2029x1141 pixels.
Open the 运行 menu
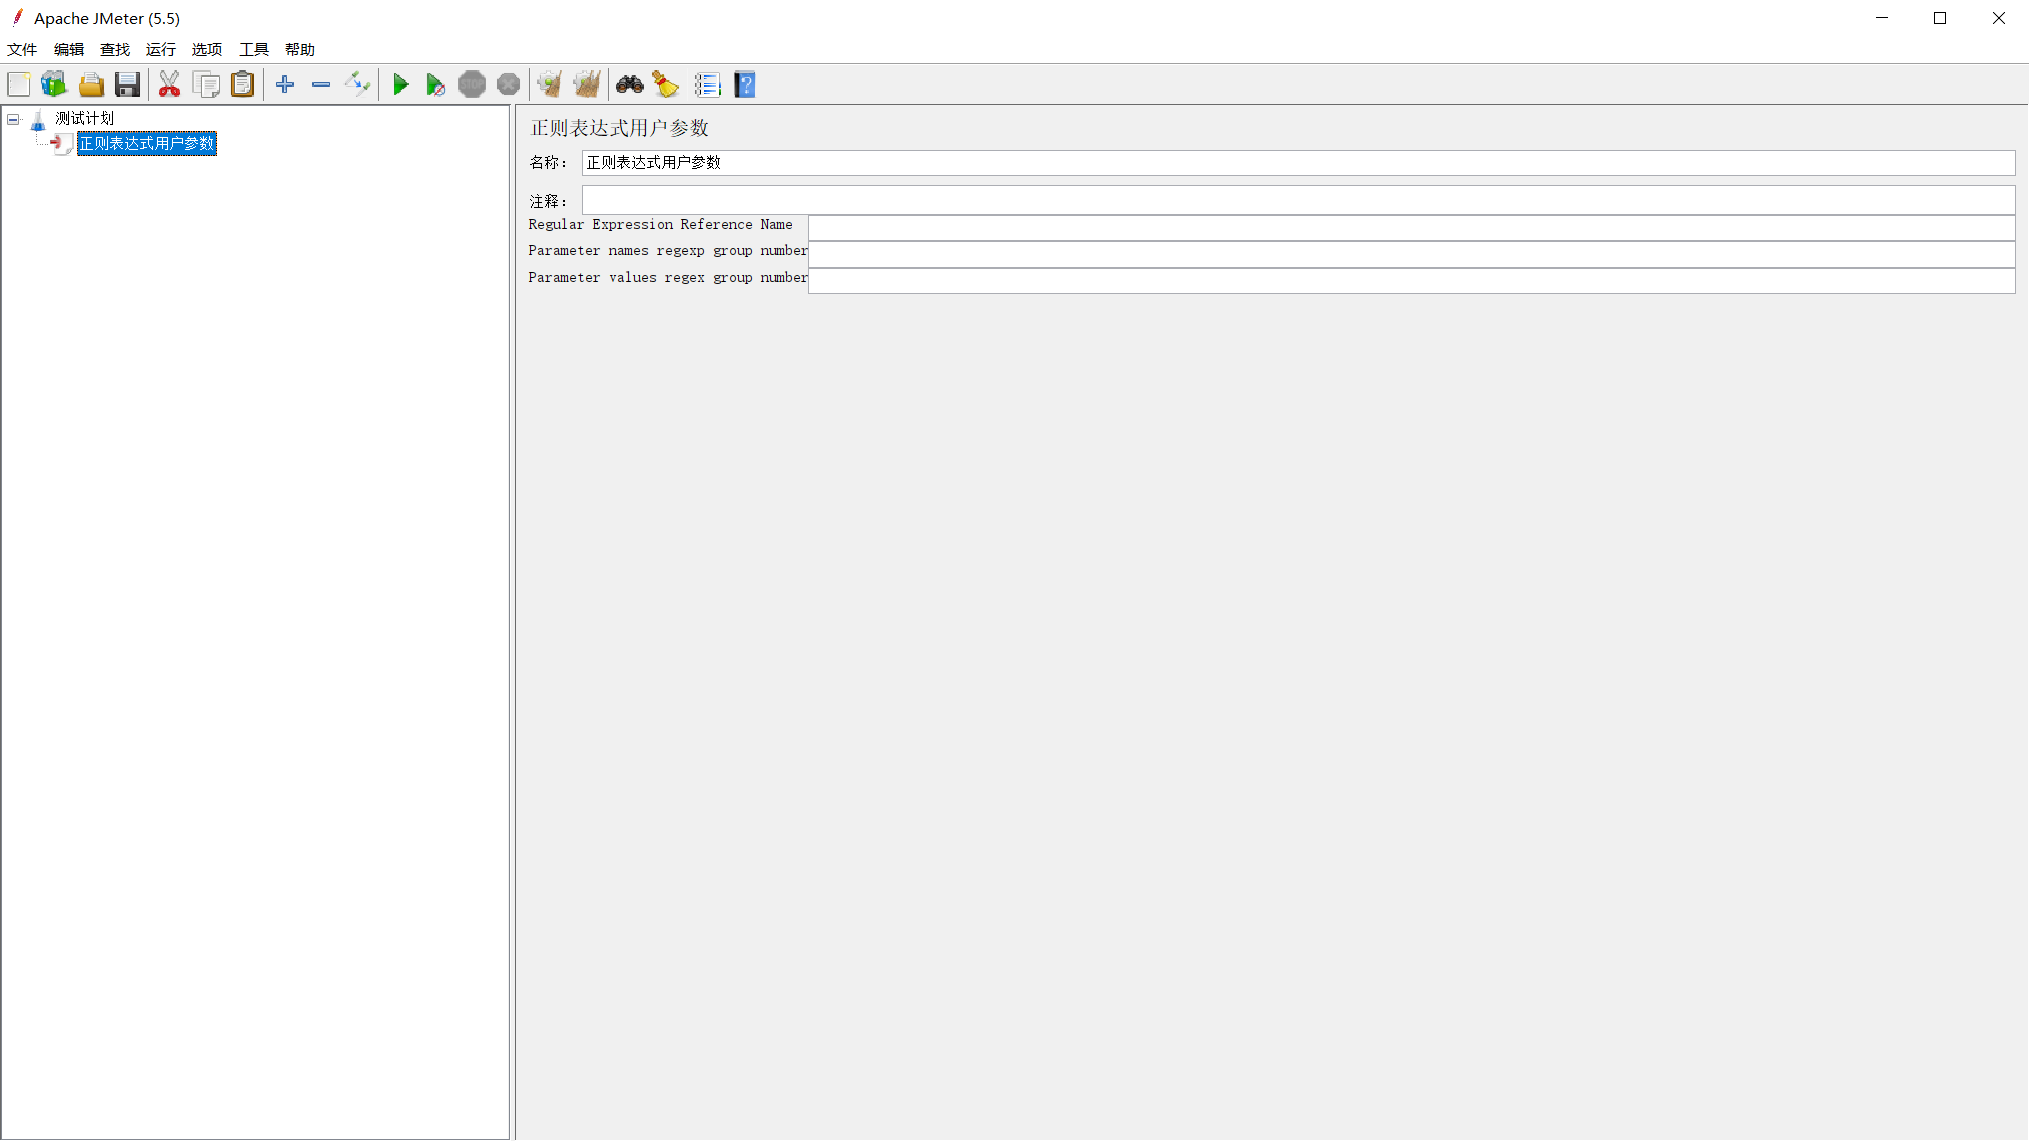click(161, 49)
